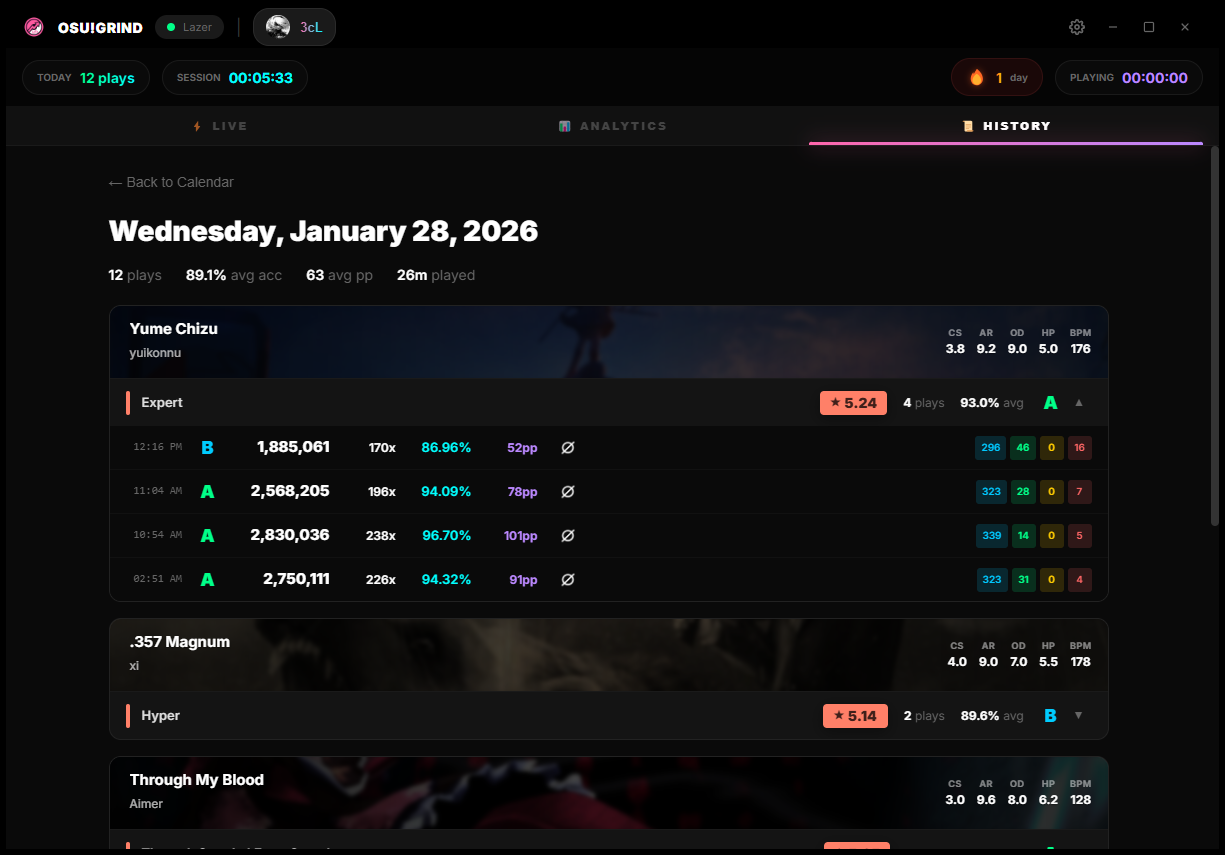This screenshot has height=855, width=1225.
Task: Click the 3cL profile avatar
Action: click(x=278, y=27)
